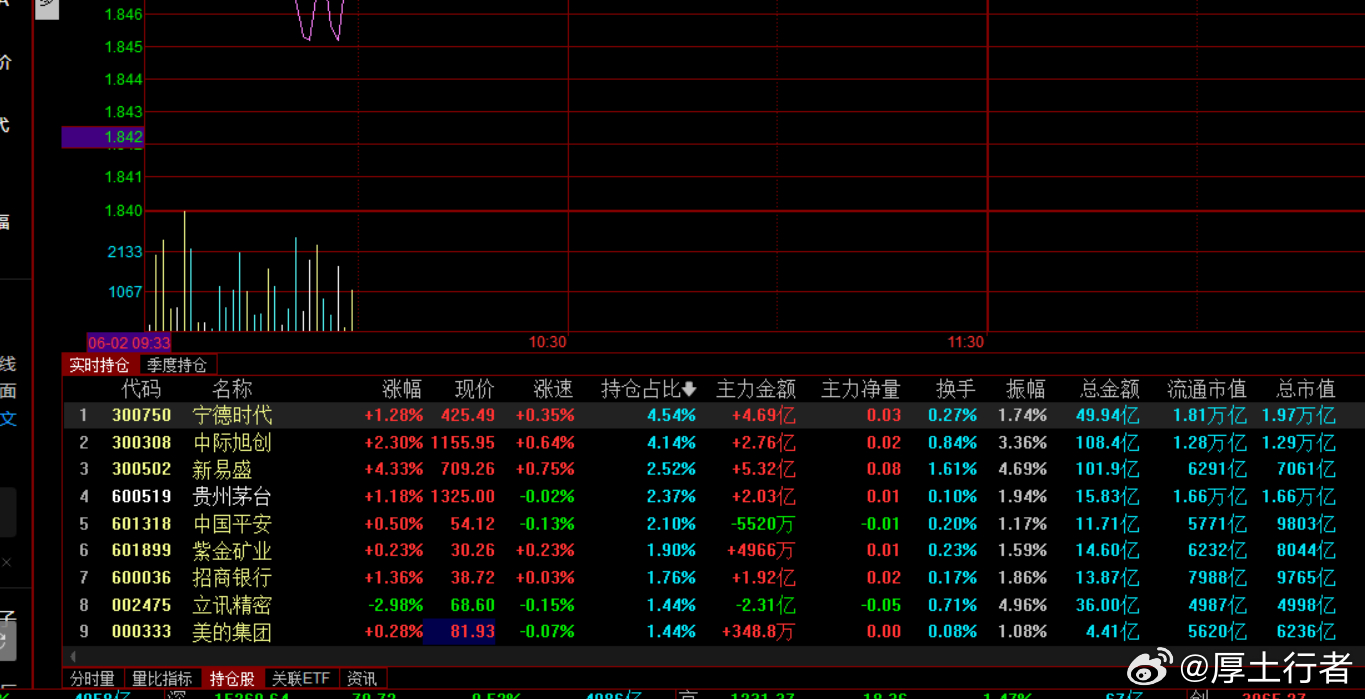Click the 1.846 price axis label
The height and width of the screenshot is (699, 1365).
point(124,14)
